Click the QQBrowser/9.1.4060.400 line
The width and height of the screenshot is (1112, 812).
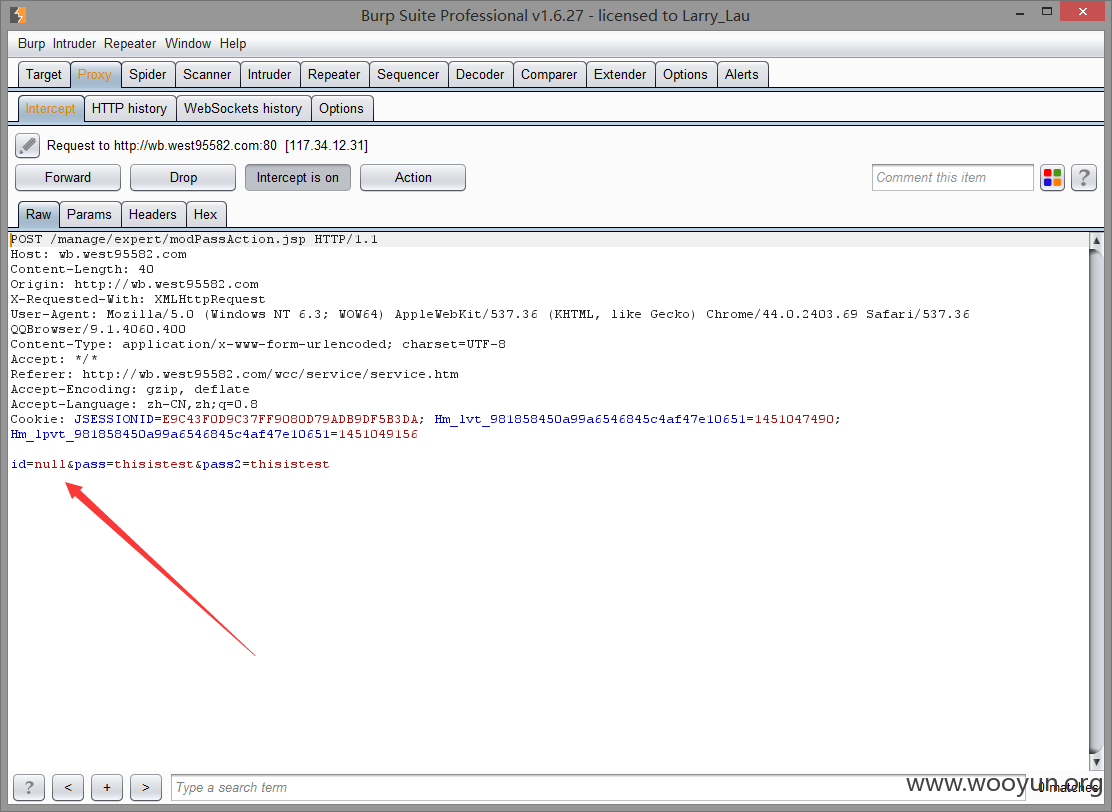click(x=98, y=329)
